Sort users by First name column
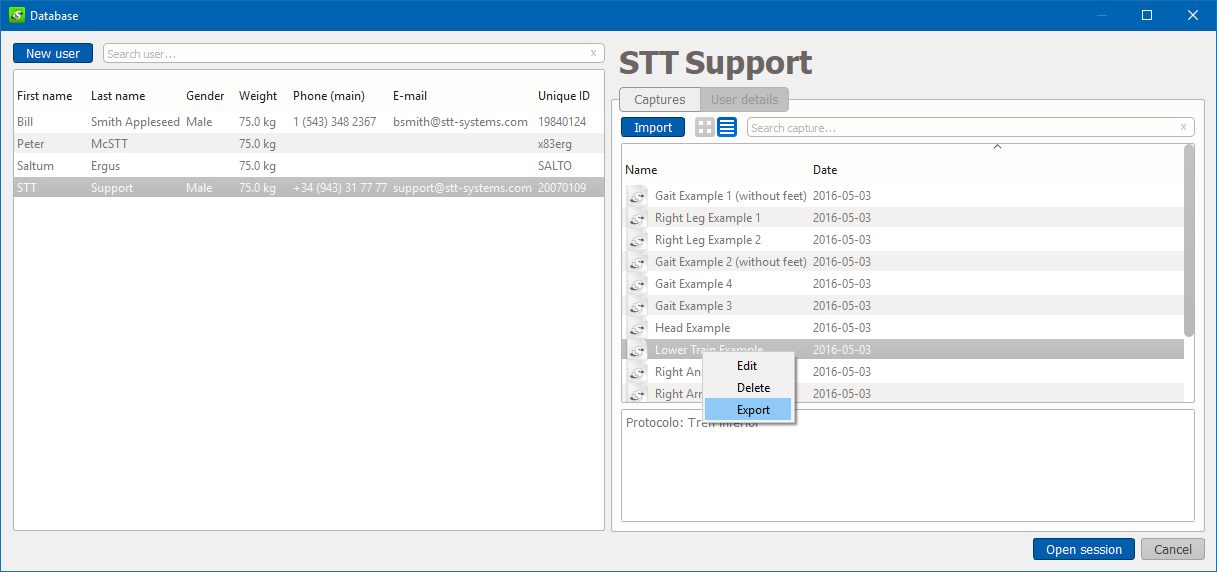The image size is (1217, 572). point(45,96)
